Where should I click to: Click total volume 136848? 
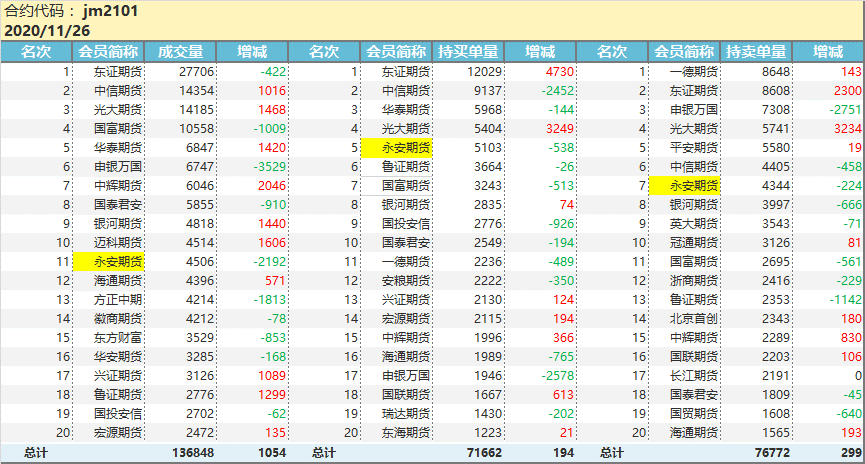193,453
